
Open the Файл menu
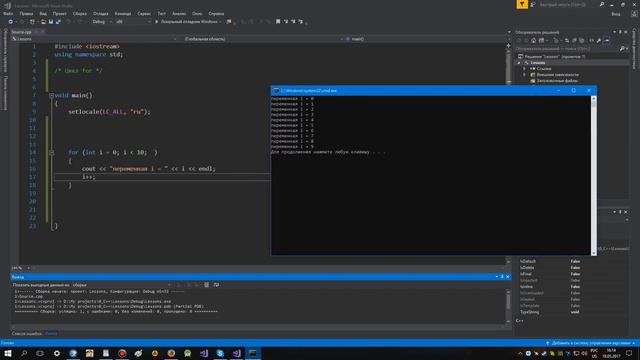coord(8,13)
